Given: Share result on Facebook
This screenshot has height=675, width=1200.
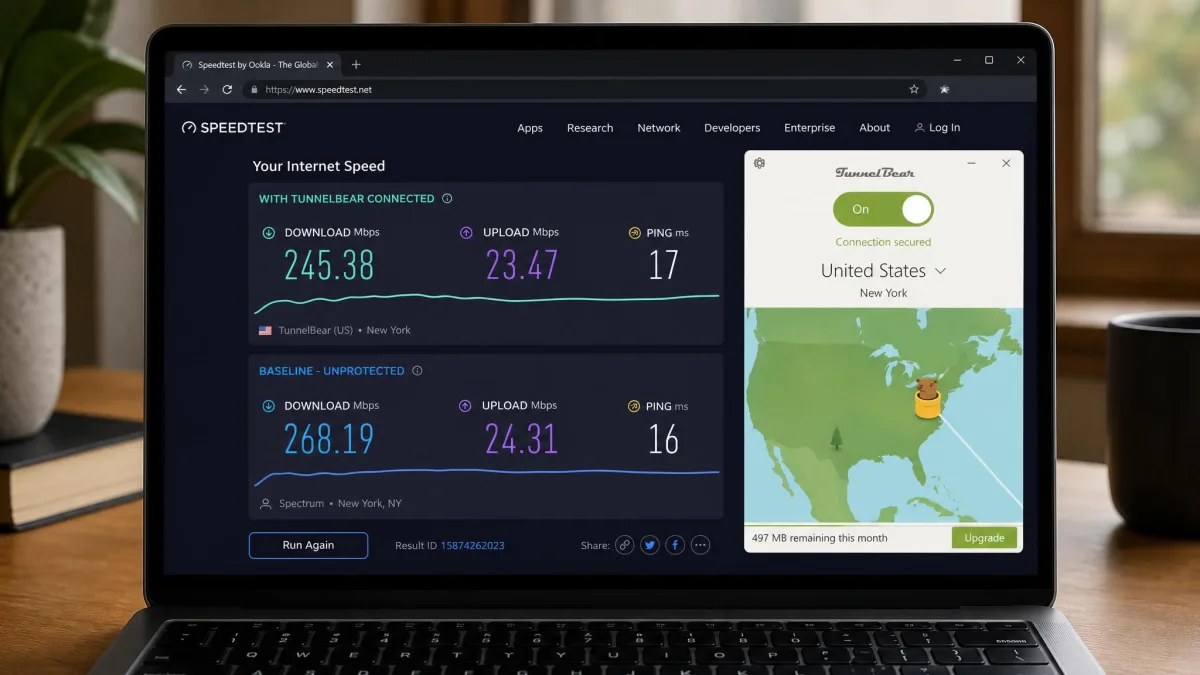Looking at the screenshot, I should [675, 545].
